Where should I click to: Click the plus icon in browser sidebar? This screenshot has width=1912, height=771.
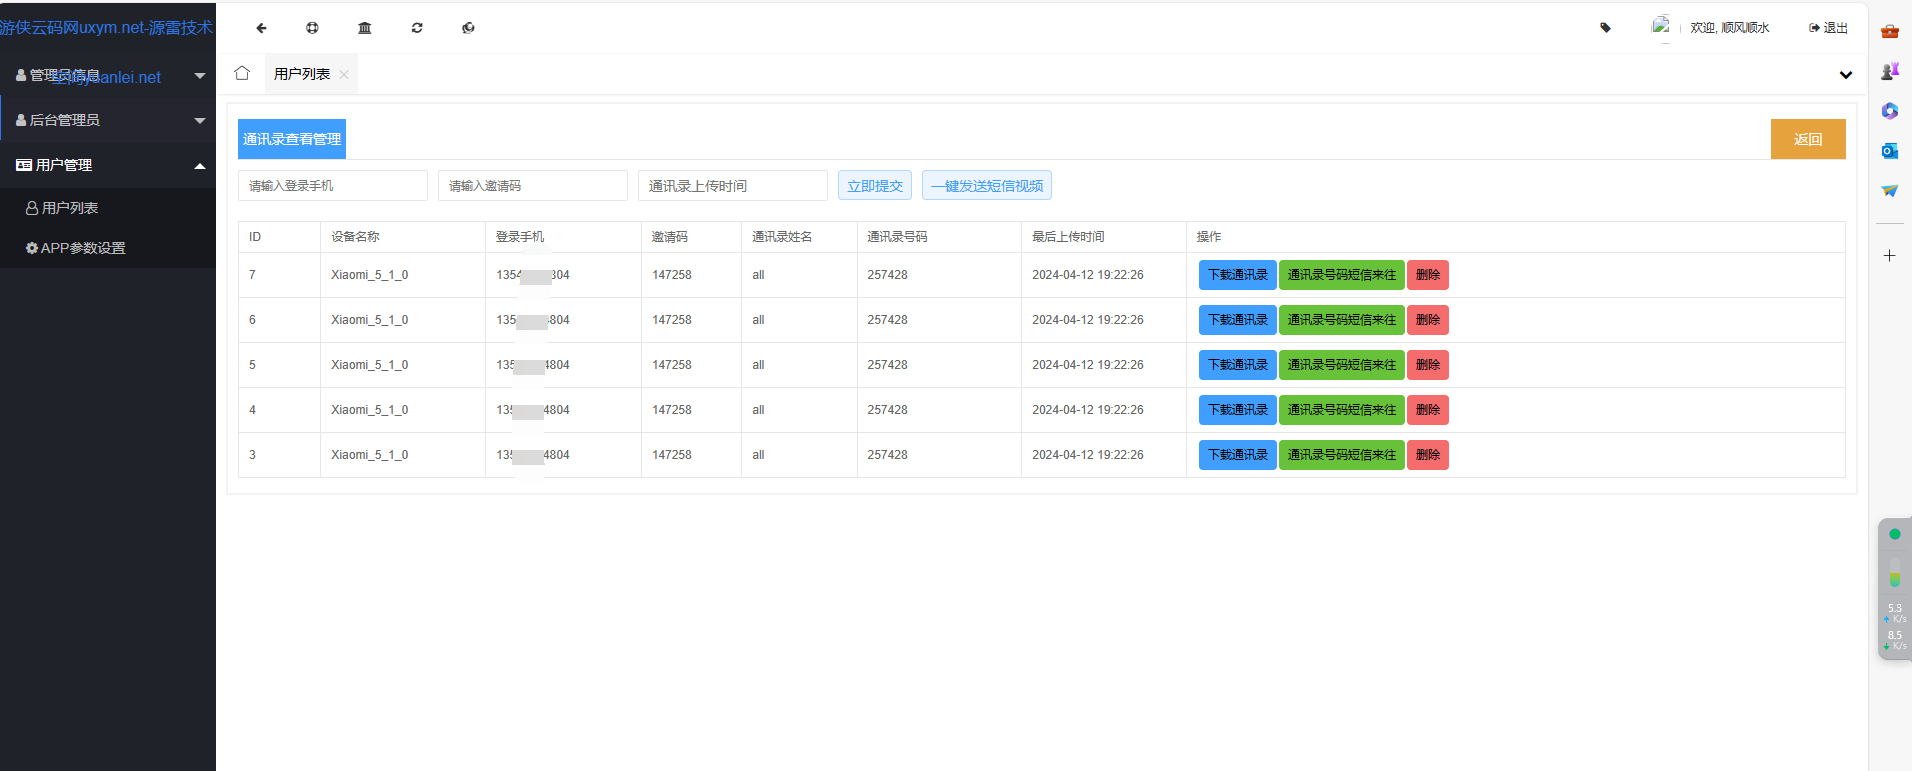coord(1890,256)
